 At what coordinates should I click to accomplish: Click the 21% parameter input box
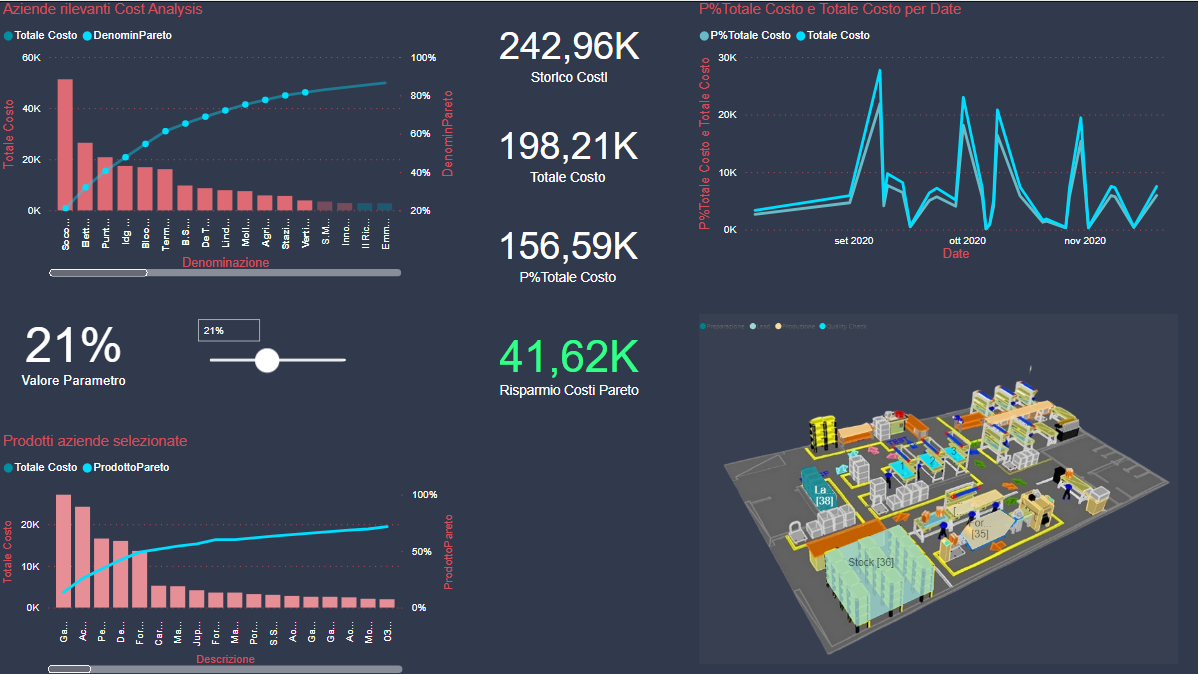pyautogui.click(x=229, y=330)
